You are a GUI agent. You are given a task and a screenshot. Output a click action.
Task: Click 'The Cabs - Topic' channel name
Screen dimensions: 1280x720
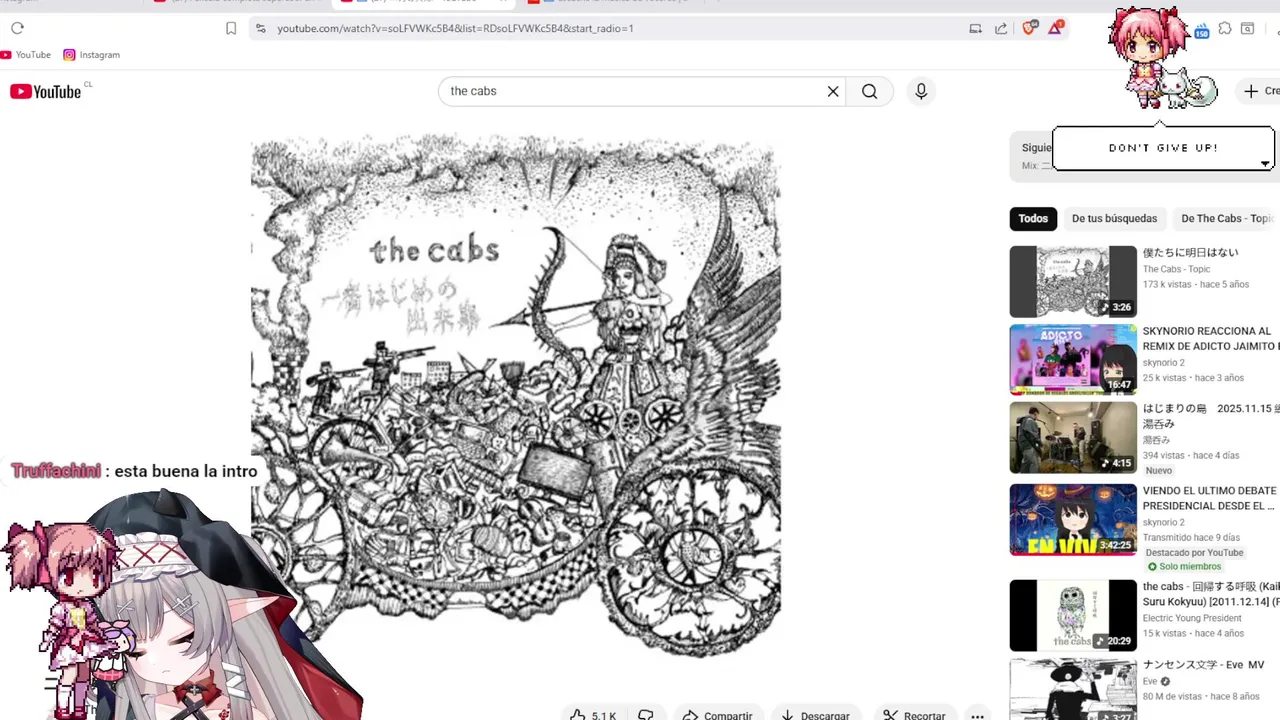[1176, 269]
